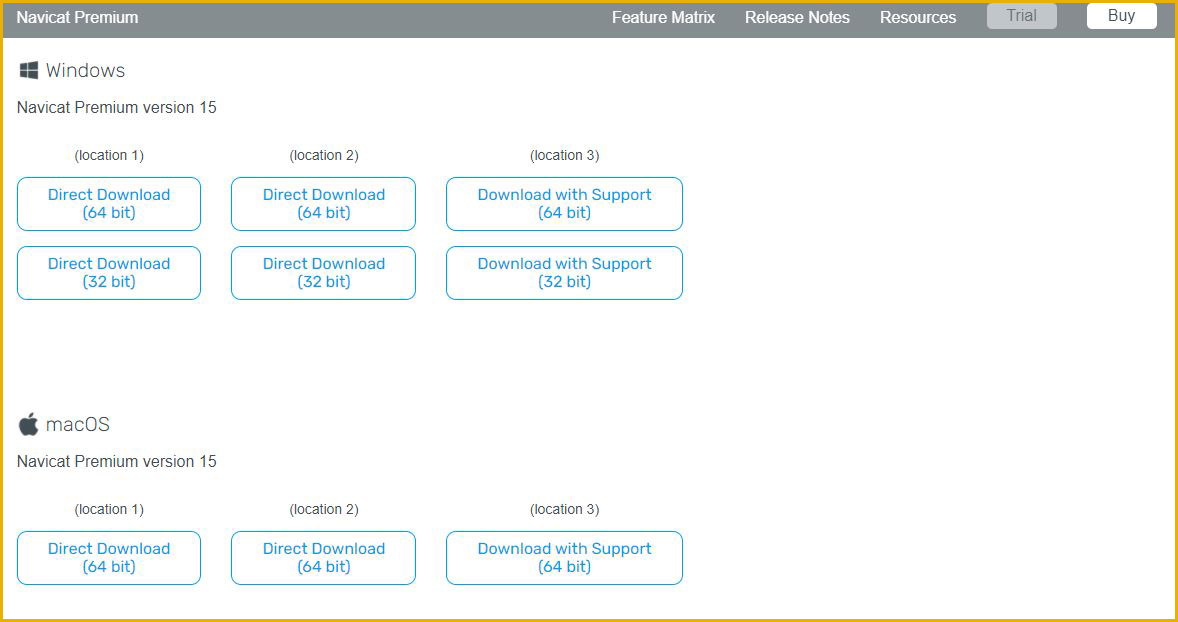This screenshot has width=1178, height=622.
Task: Download Windows 32 bit from location 2
Action: tap(324, 273)
